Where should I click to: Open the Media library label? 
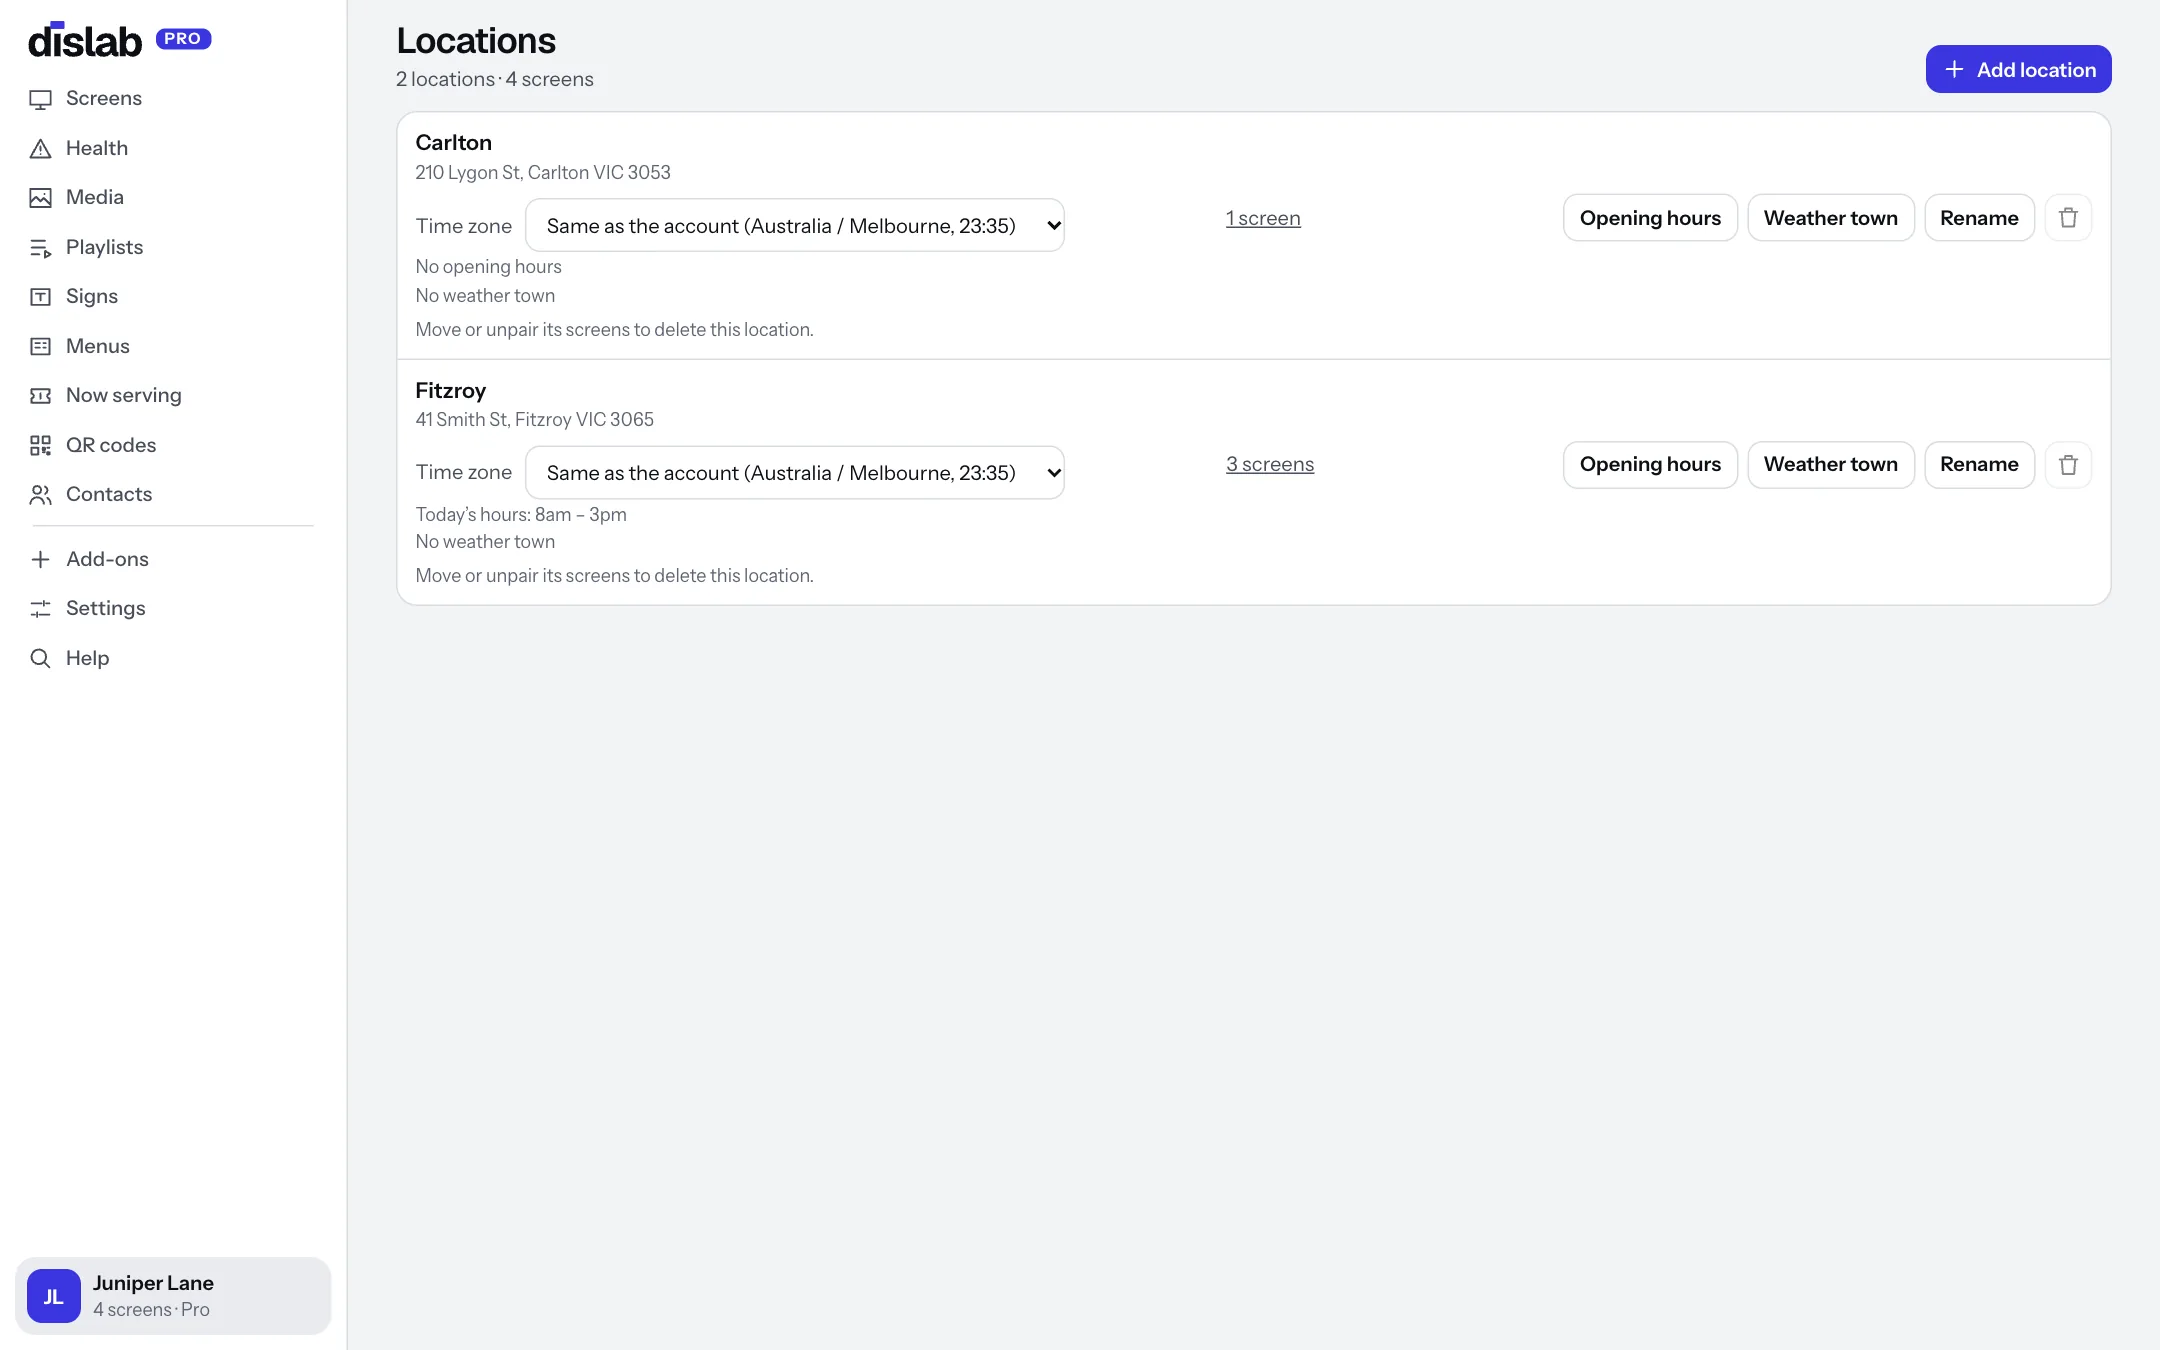pos(95,197)
